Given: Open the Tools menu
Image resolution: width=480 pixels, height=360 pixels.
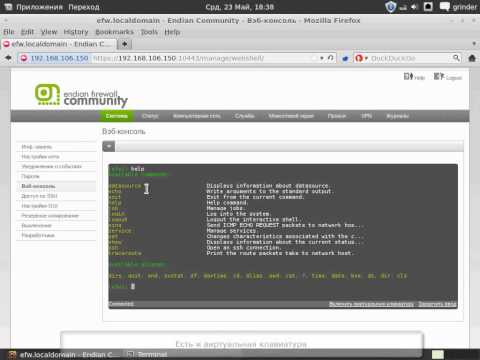Looking at the screenshot, I should coord(149,32).
